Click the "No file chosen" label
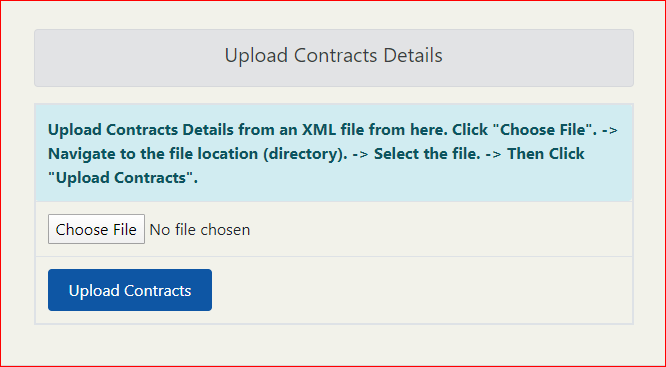This screenshot has width=666, height=367. [200, 230]
